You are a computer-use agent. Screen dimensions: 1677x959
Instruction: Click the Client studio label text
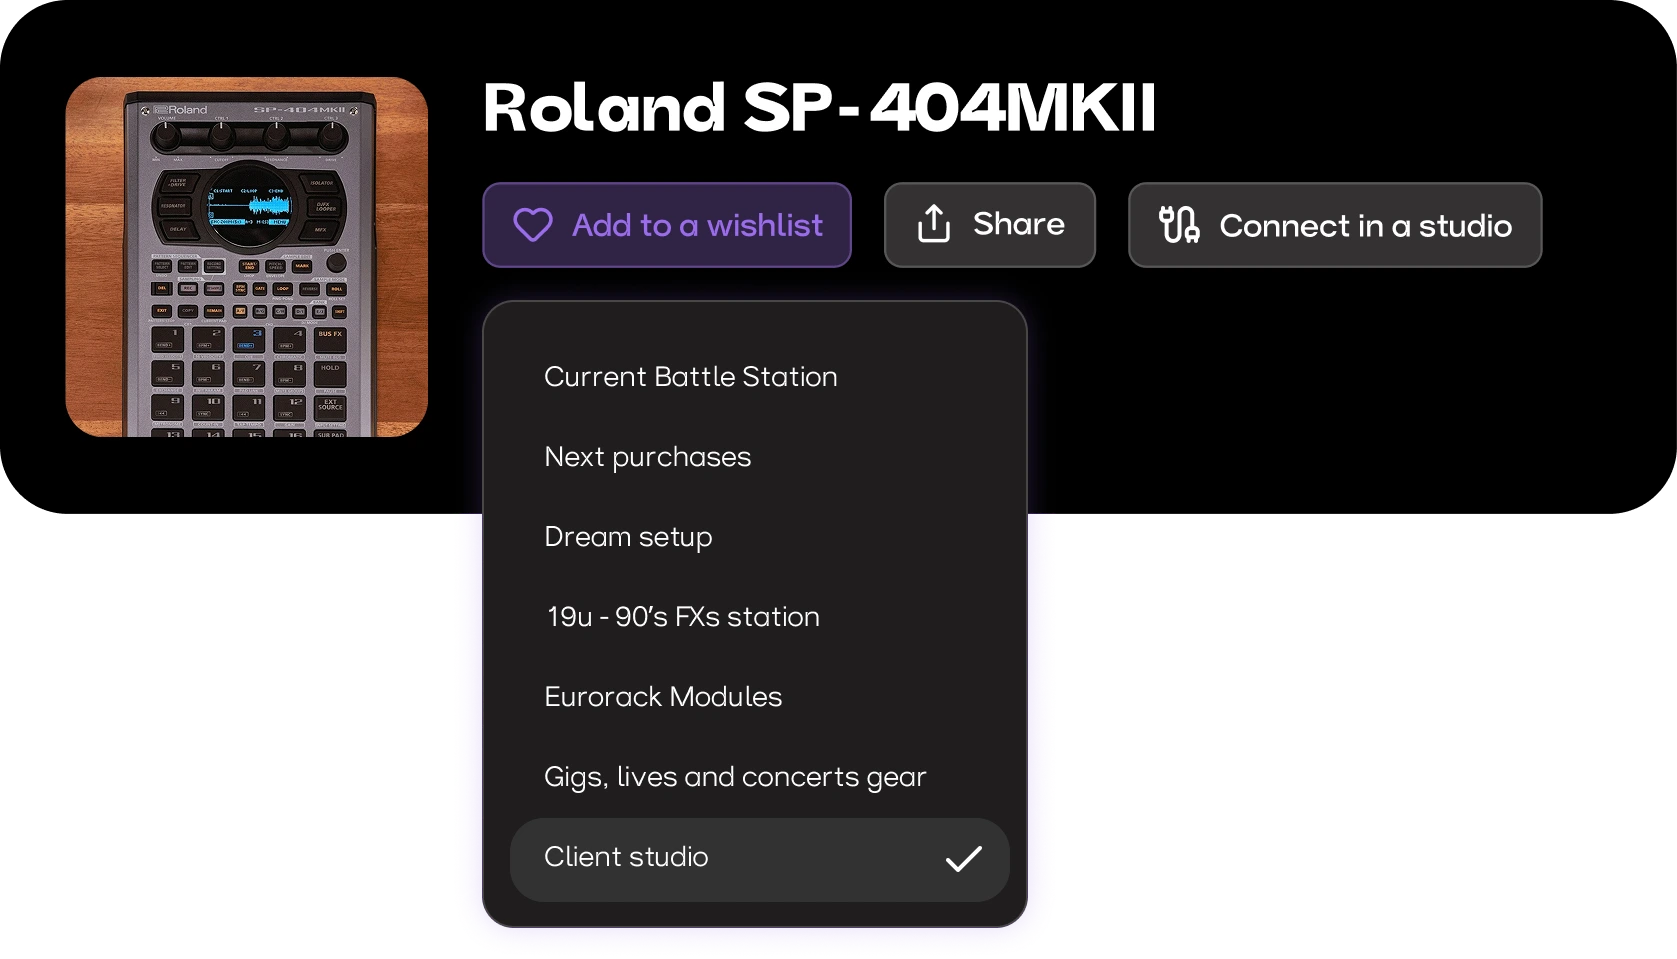(x=626, y=857)
